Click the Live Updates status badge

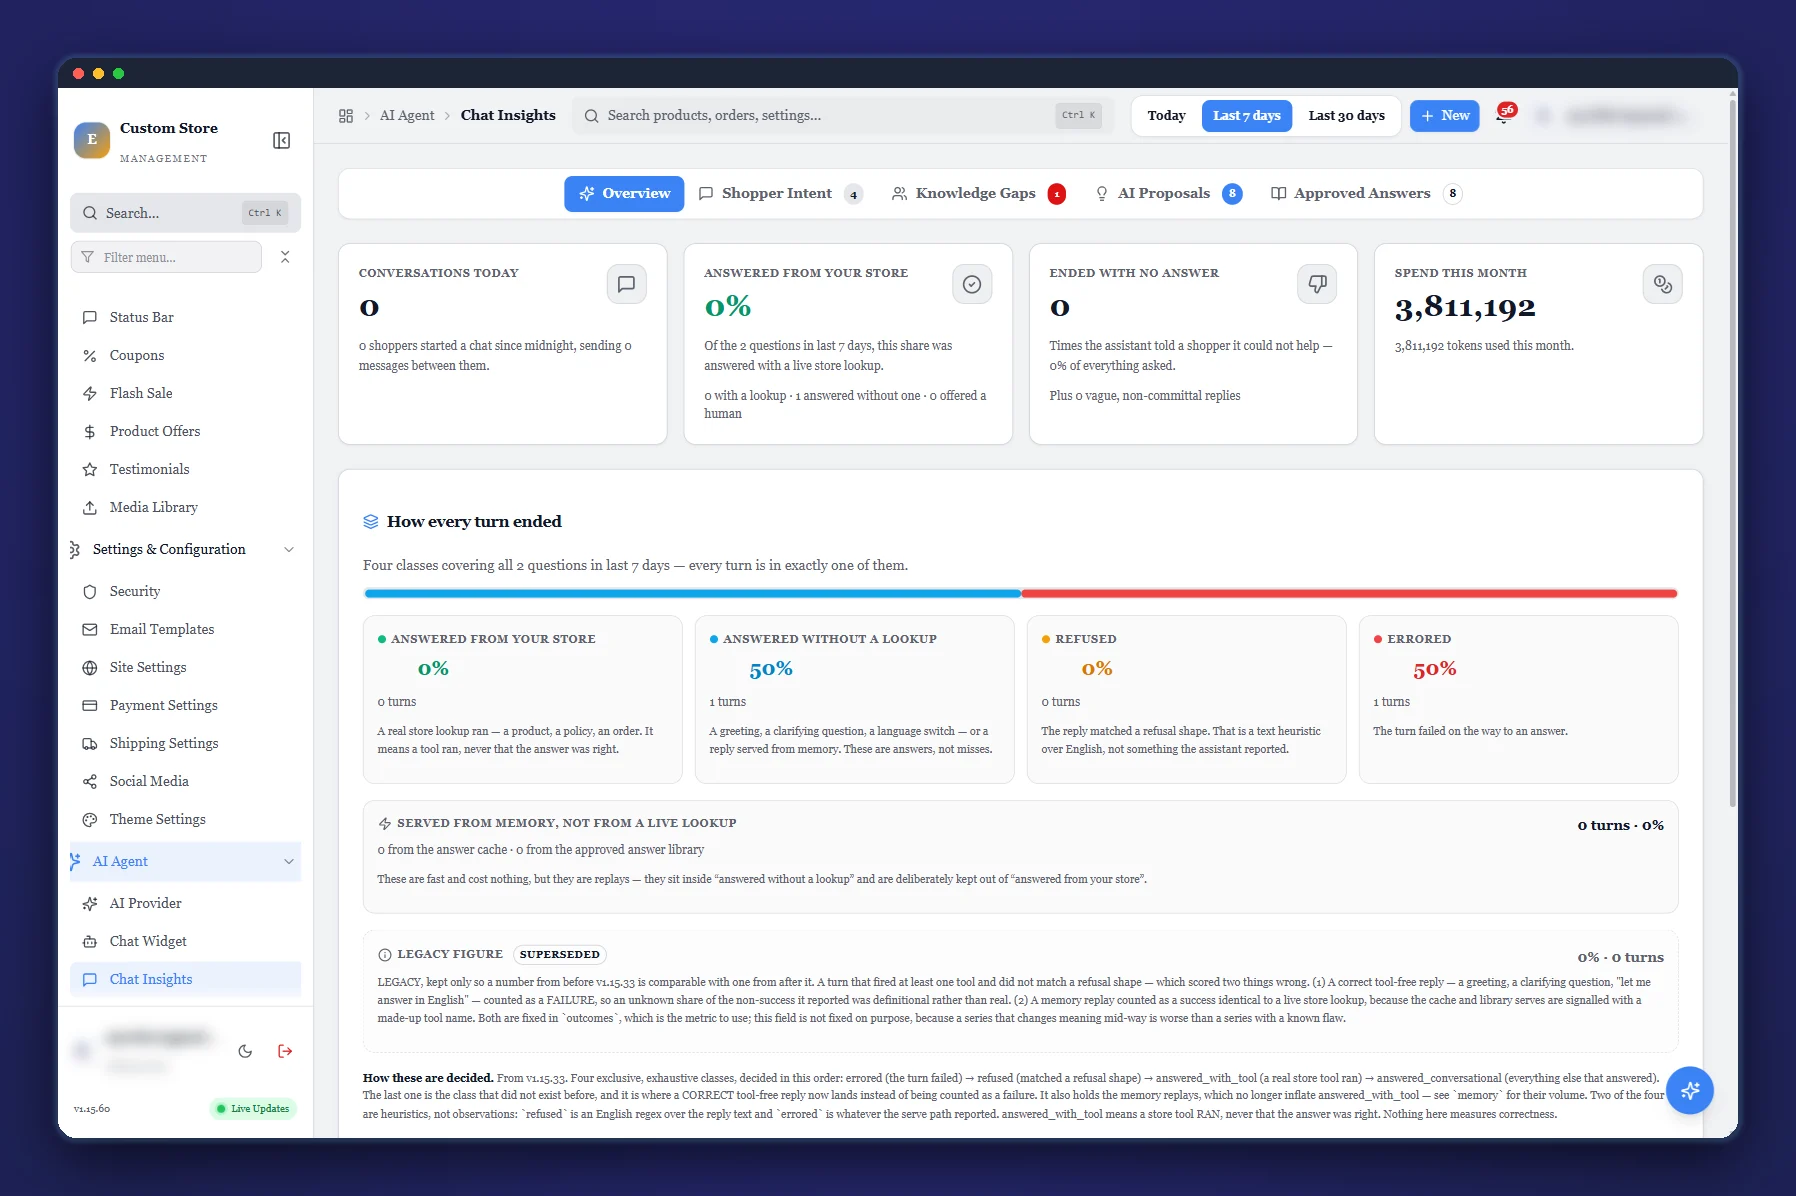pos(253,1108)
